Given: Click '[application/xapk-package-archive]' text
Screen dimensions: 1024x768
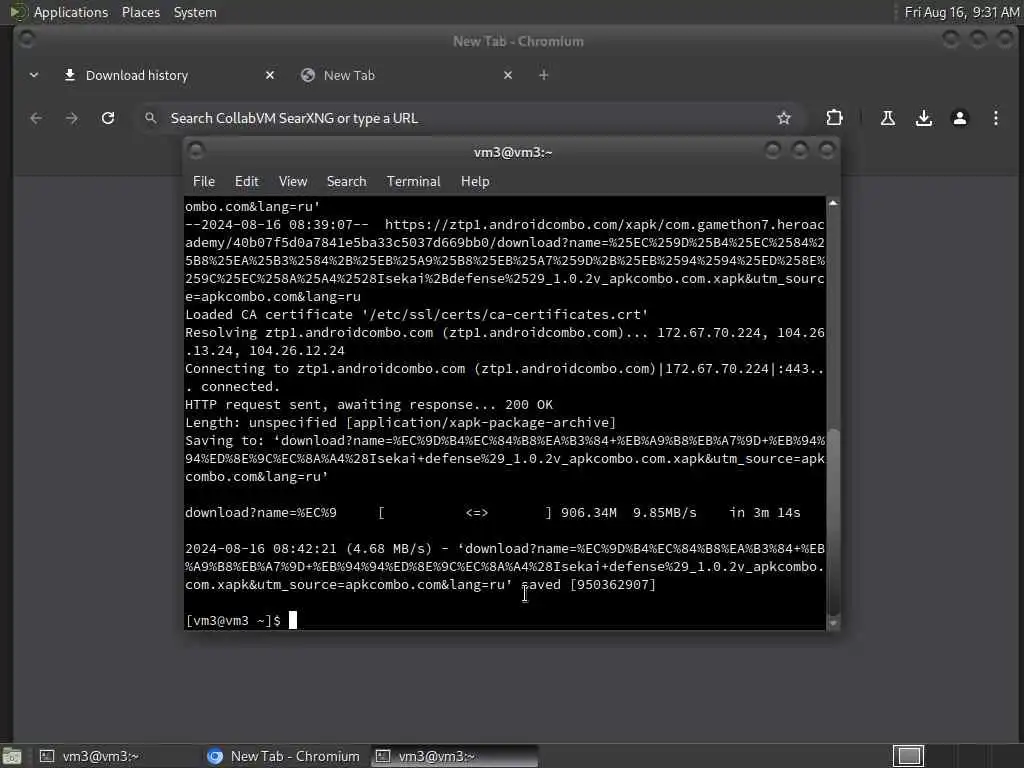Looking at the screenshot, I should 481,423.
